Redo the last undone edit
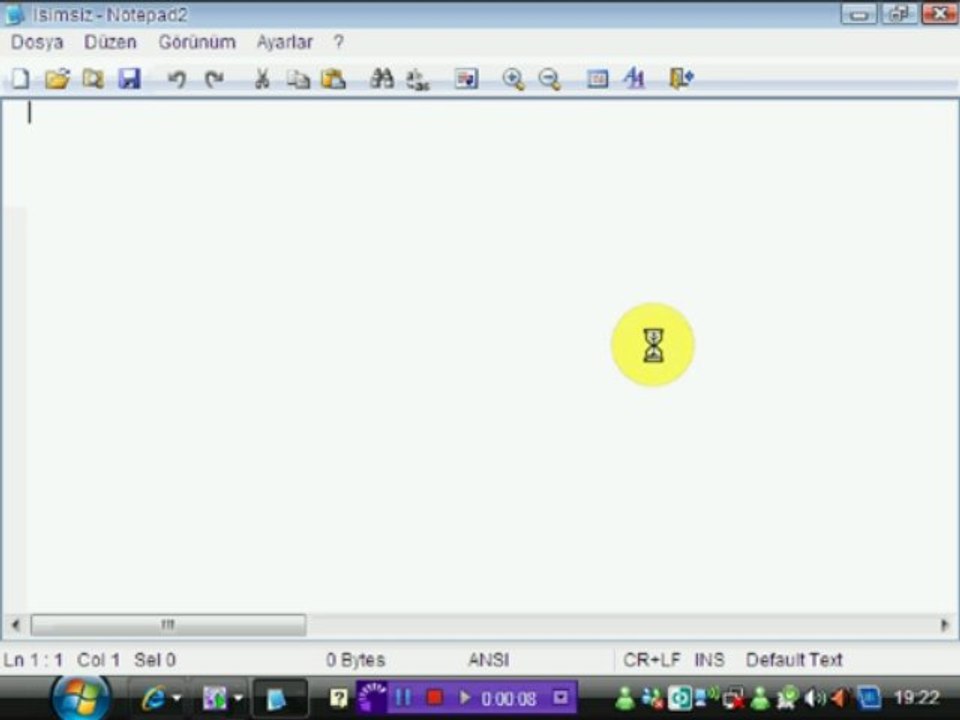Viewport: 960px width, 720px height. pos(214,79)
